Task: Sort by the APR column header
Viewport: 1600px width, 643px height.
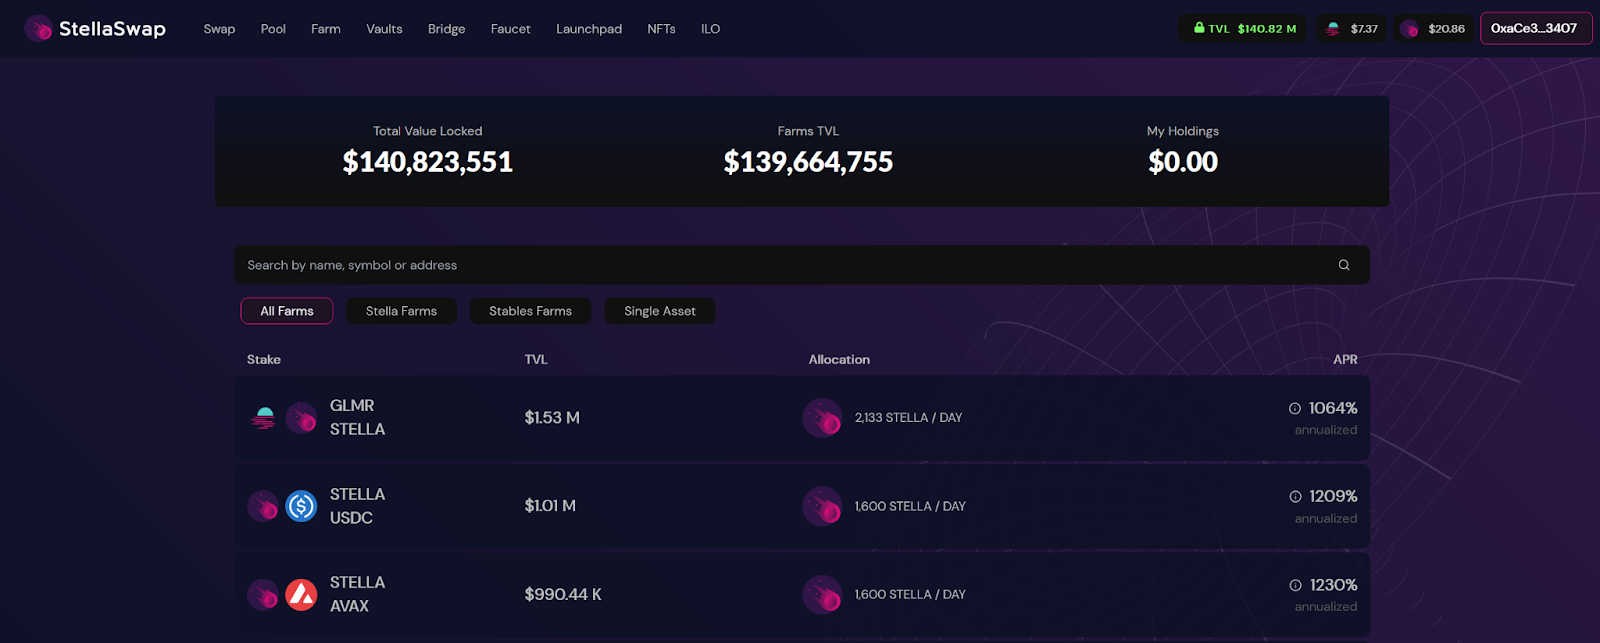Action: point(1345,359)
